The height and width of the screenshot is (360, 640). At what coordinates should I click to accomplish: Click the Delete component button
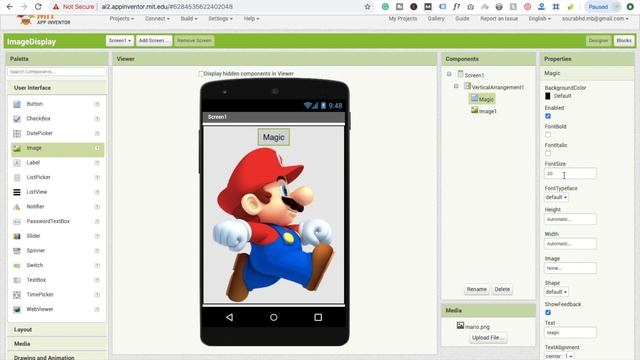502,289
